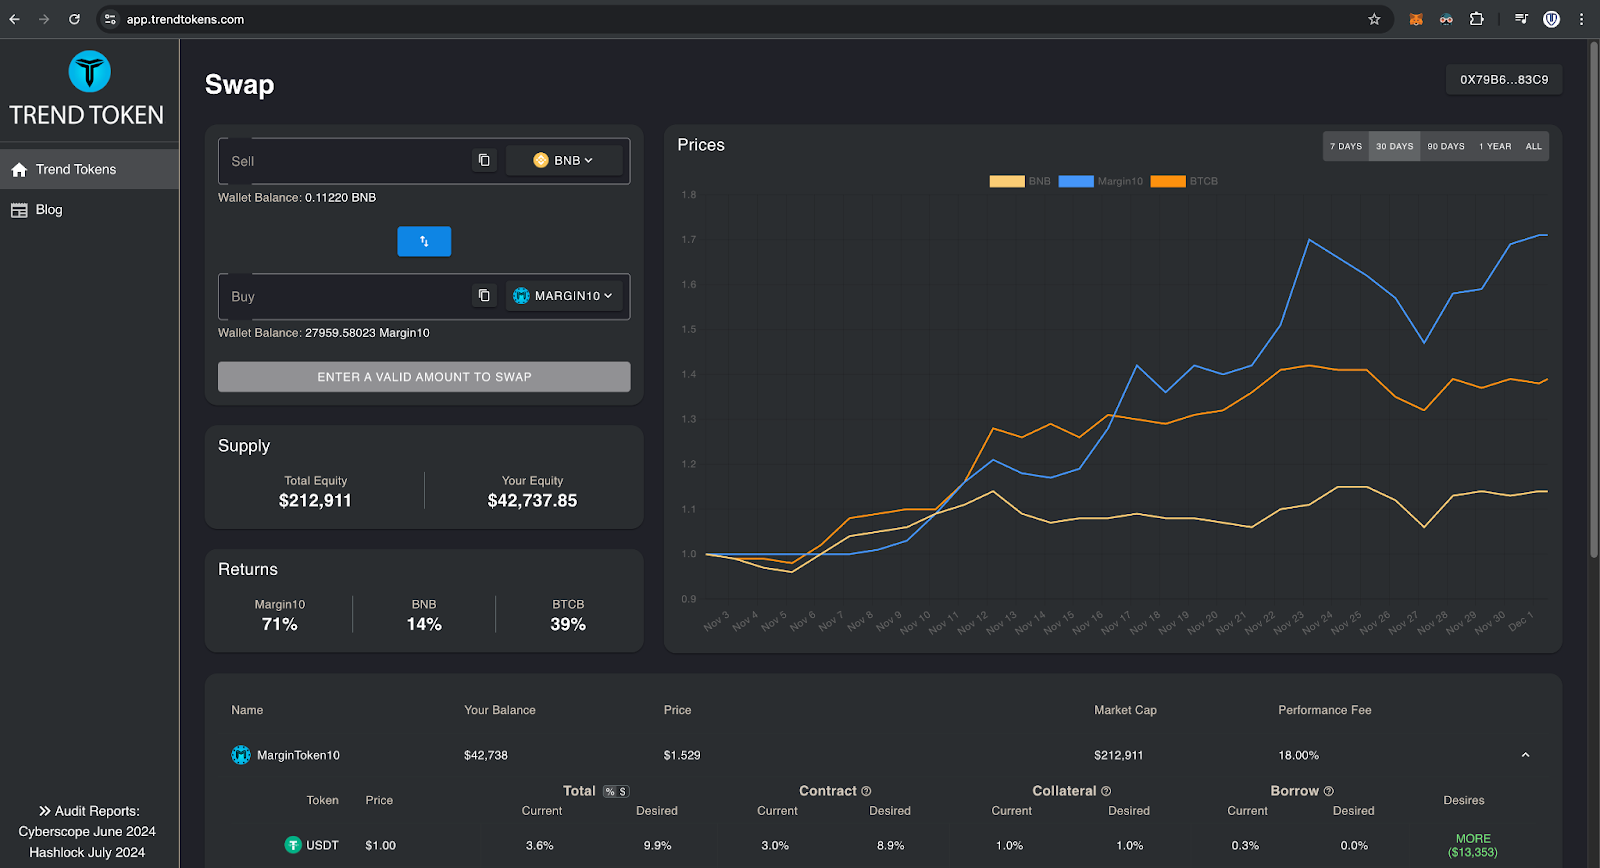1600x868 pixels.
Task: Click the wallet address 0X79B6...83C9 button
Action: pos(1504,80)
